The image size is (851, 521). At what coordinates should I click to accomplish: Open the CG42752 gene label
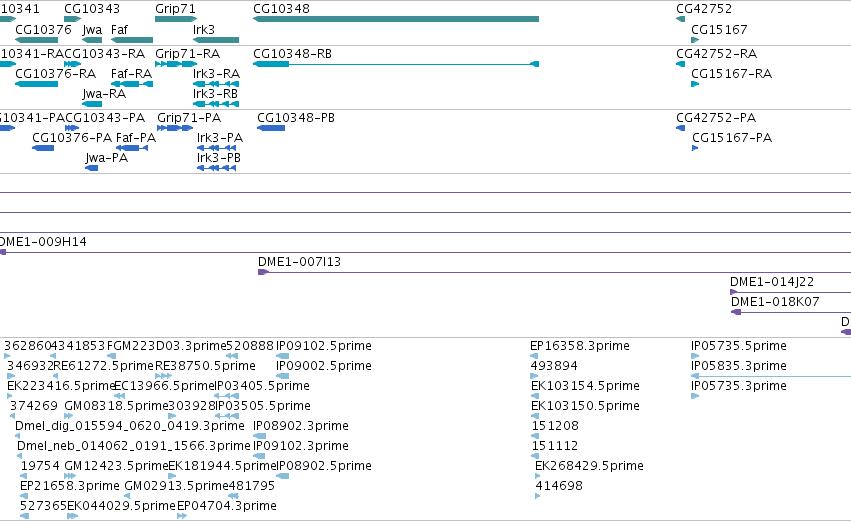[704, 9]
